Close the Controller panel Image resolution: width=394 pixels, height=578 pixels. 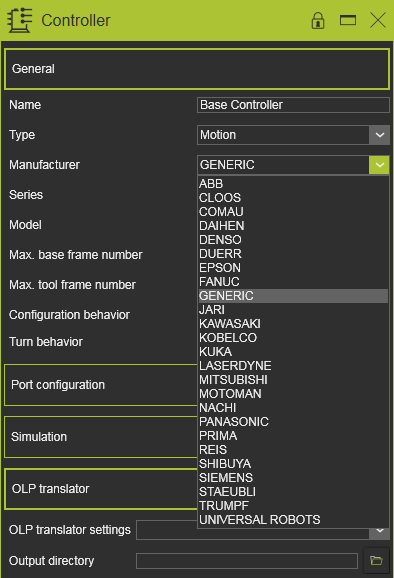378,20
